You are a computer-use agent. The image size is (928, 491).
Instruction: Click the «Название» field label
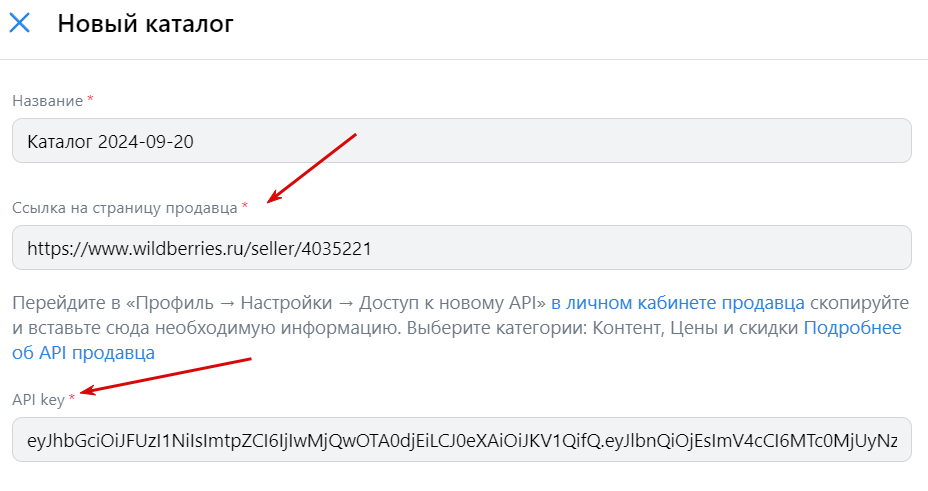pos(48,101)
